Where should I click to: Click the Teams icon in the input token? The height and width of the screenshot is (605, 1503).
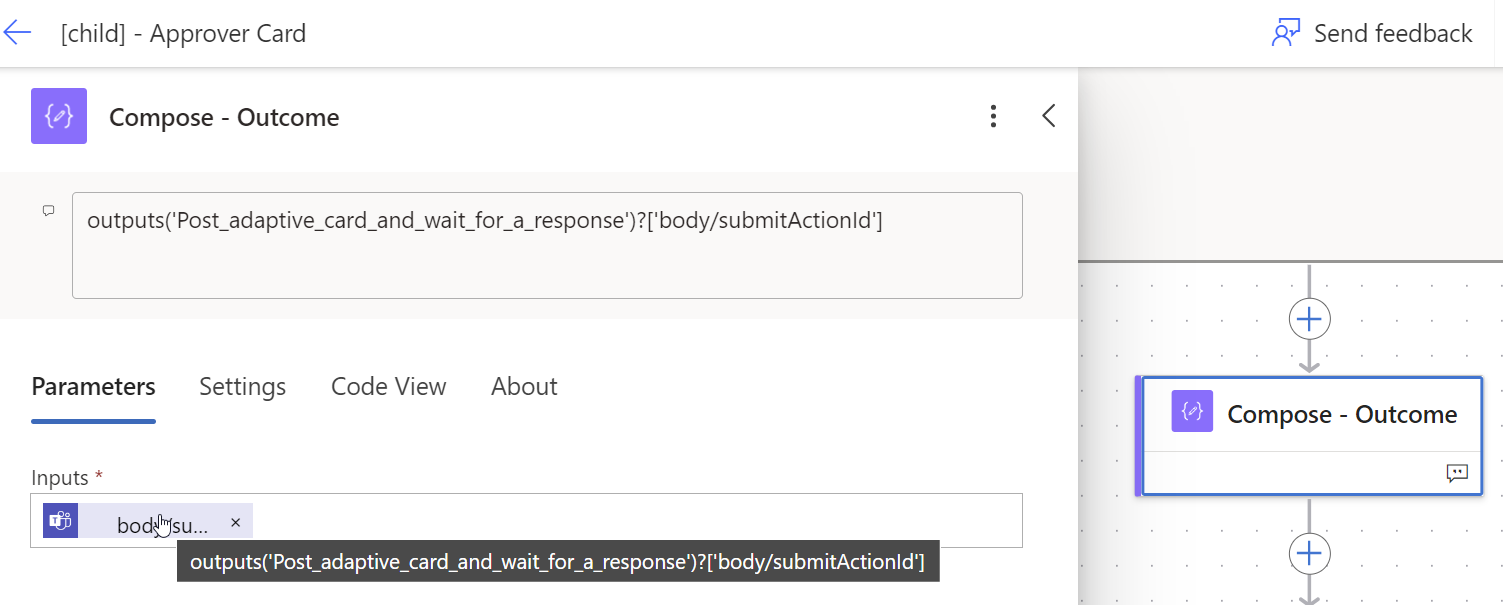pyautogui.click(x=61, y=521)
